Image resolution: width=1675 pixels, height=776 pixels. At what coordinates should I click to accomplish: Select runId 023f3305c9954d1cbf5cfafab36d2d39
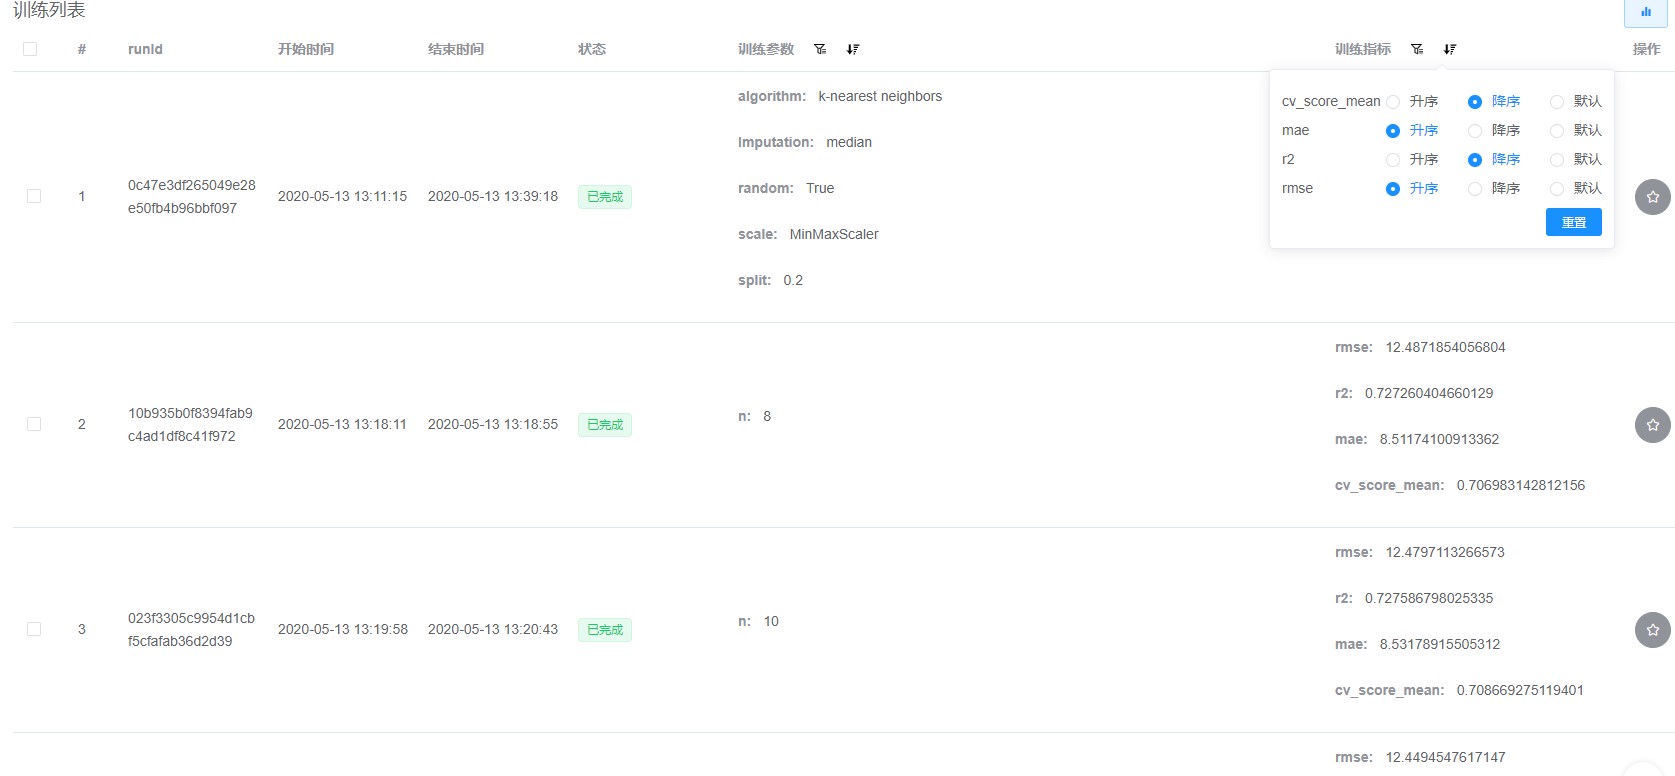[191, 630]
